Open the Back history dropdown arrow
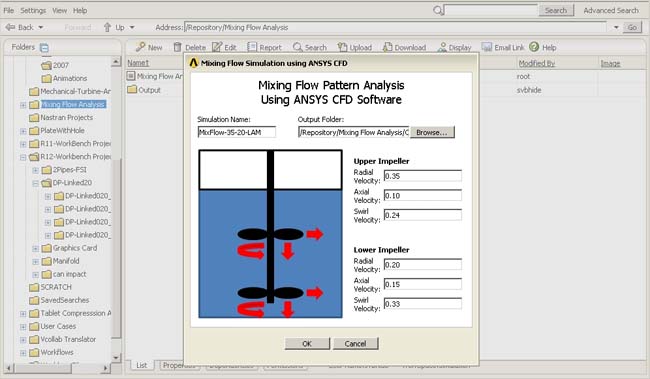Screen dimensions: 650x379 [x=41, y=27]
